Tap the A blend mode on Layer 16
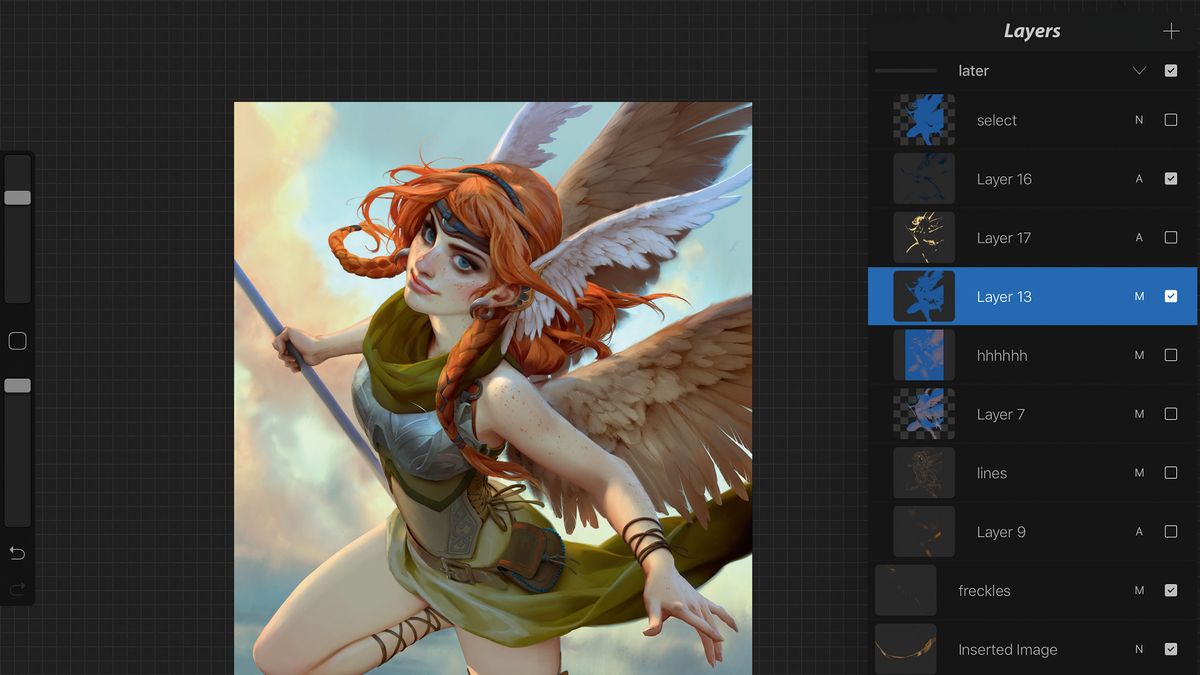Screen dimensions: 1200x675 (x=1140, y=178)
